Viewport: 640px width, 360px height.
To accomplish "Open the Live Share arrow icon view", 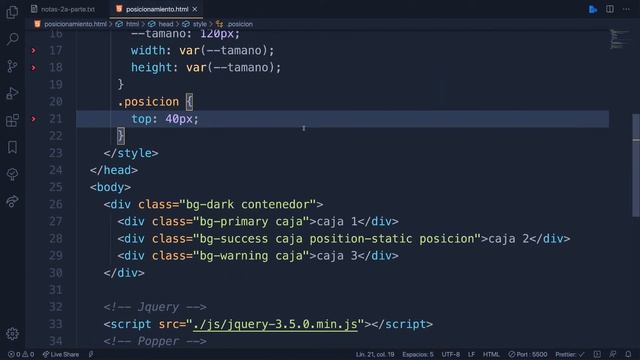I will [12, 201].
